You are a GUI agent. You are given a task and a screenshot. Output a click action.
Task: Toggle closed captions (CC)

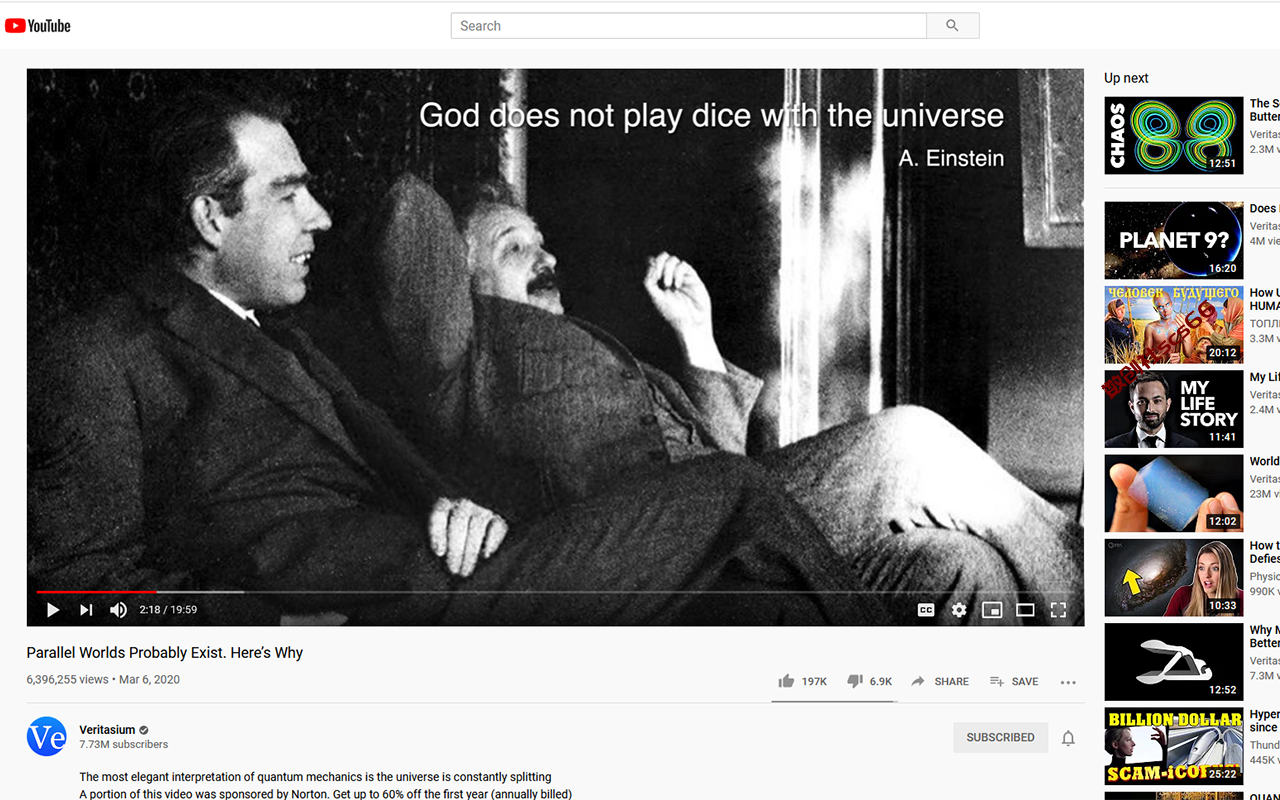926,610
